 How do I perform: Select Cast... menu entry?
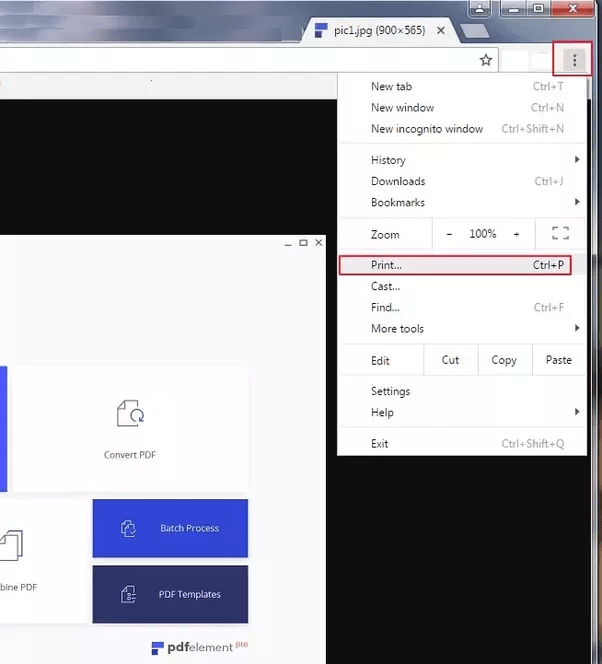pyautogui.click(x=462, y=286)
